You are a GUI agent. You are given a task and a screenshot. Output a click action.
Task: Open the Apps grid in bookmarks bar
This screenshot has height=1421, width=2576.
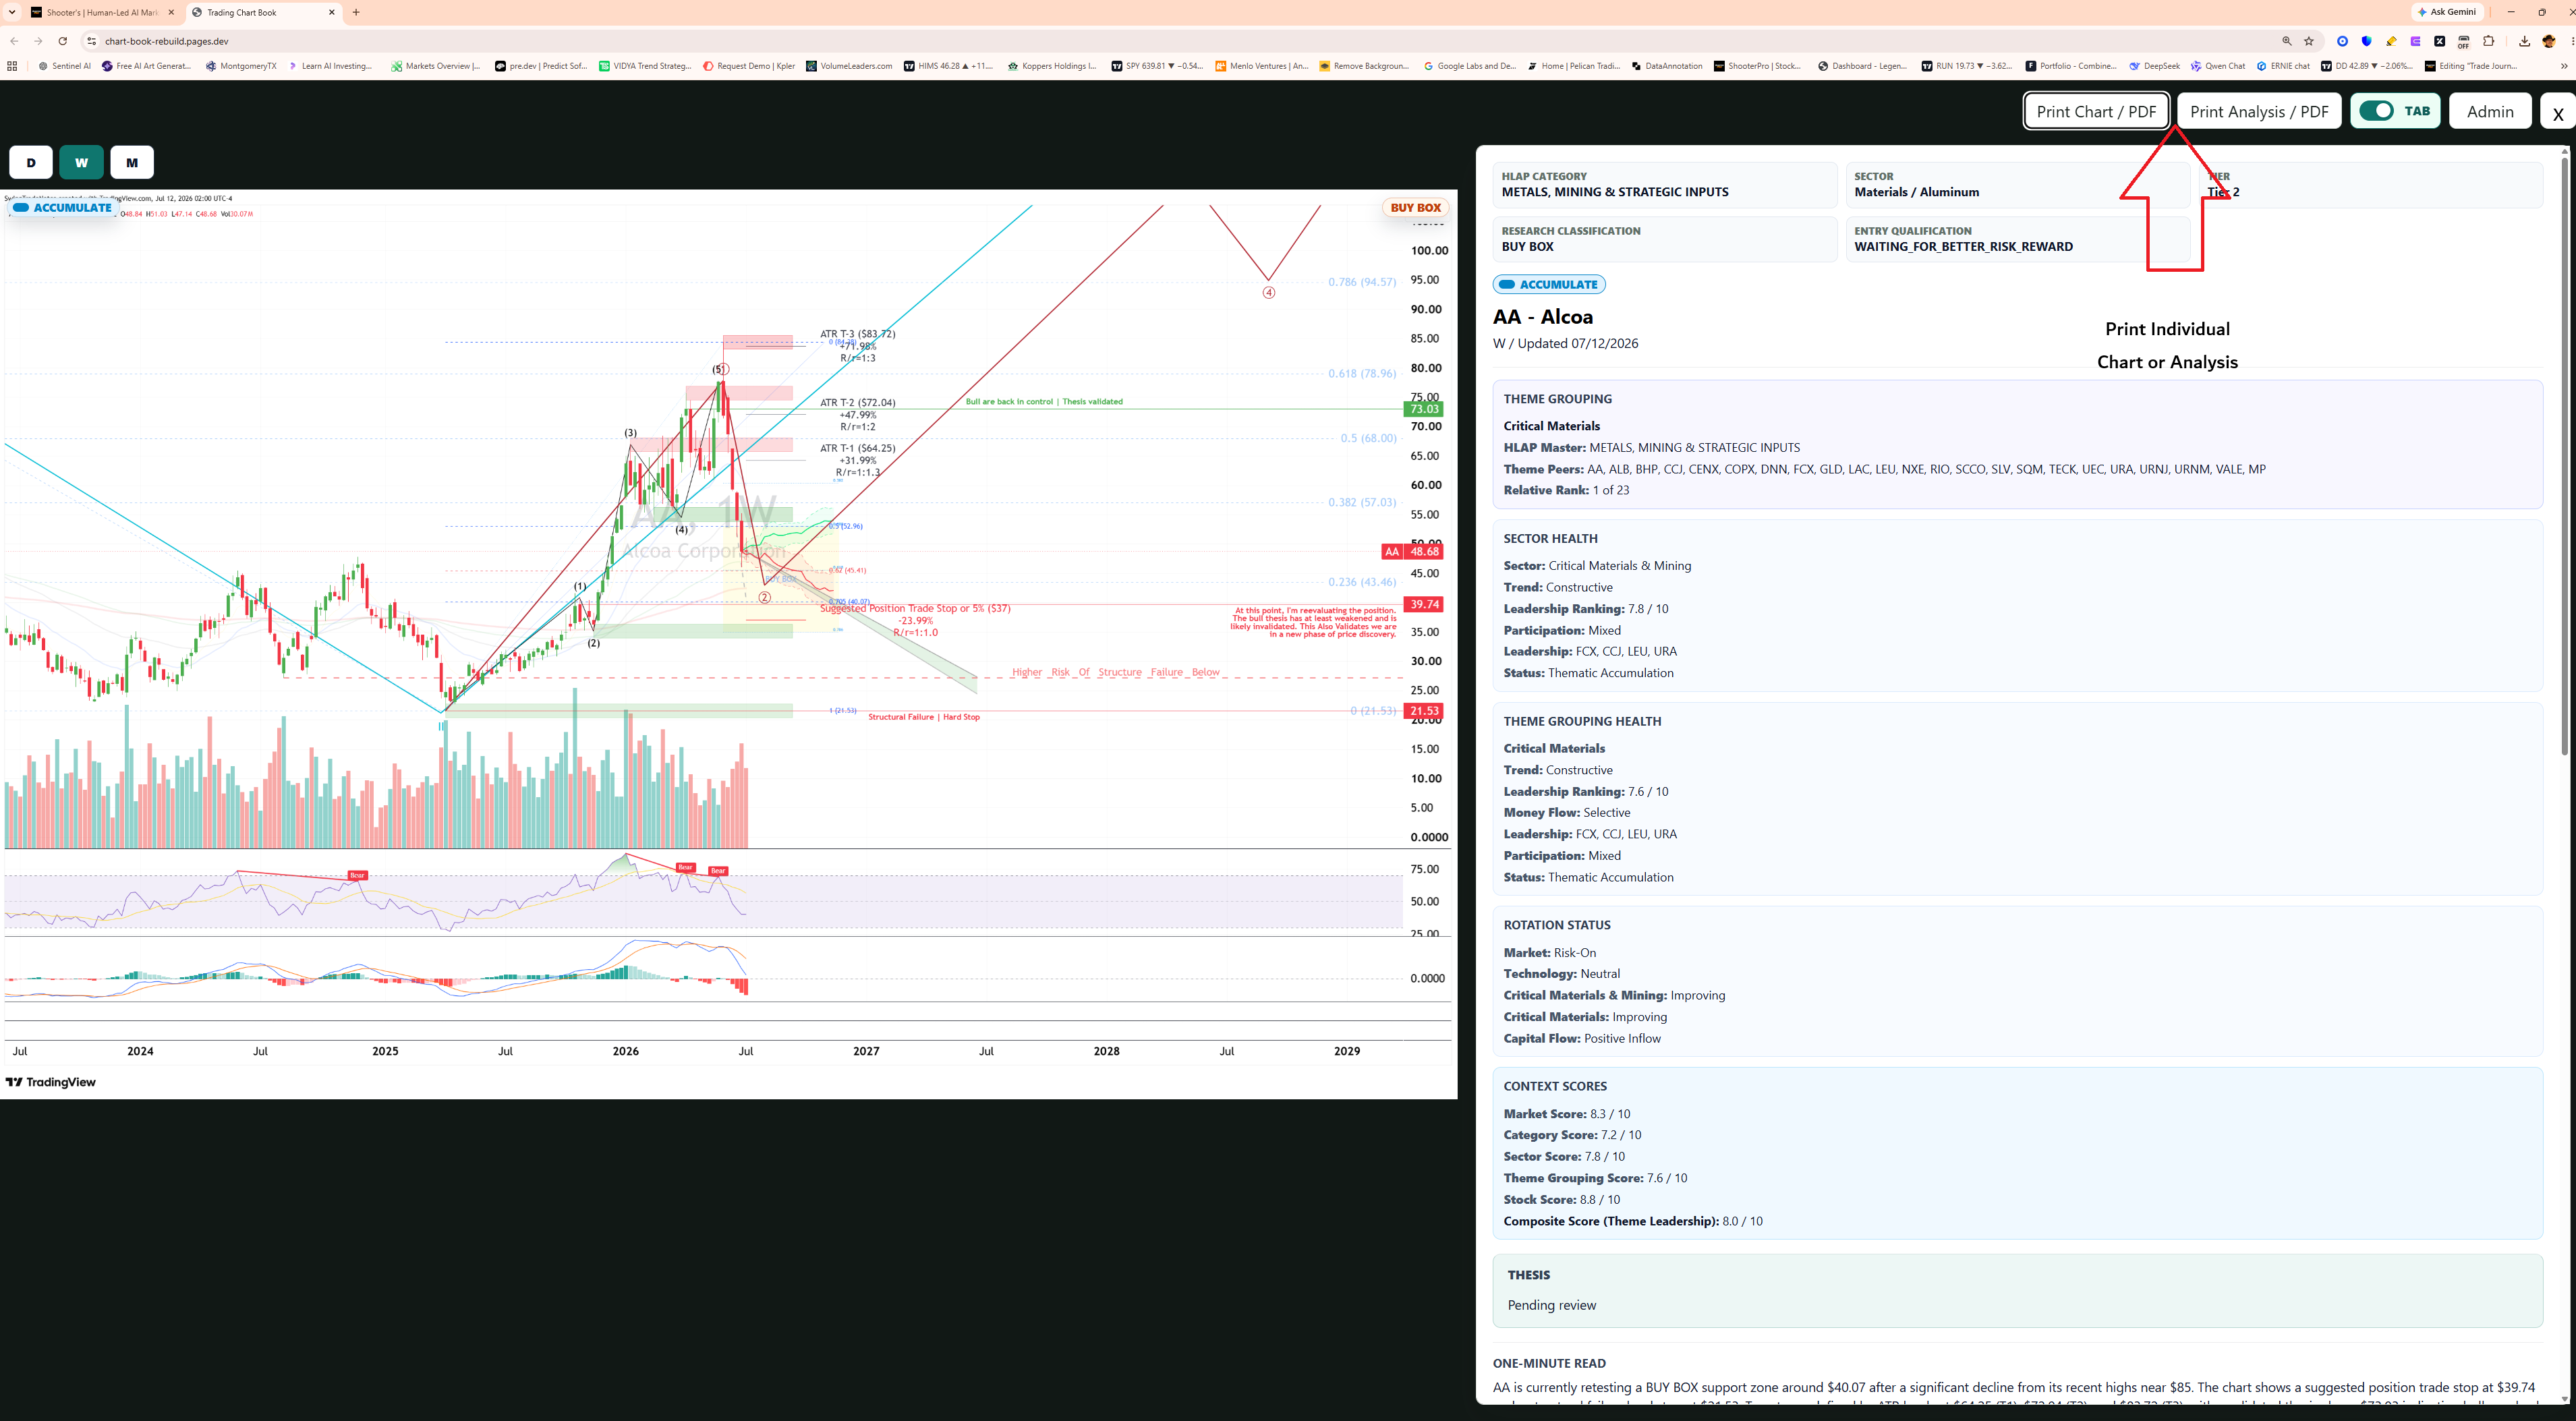click(12, 66)
